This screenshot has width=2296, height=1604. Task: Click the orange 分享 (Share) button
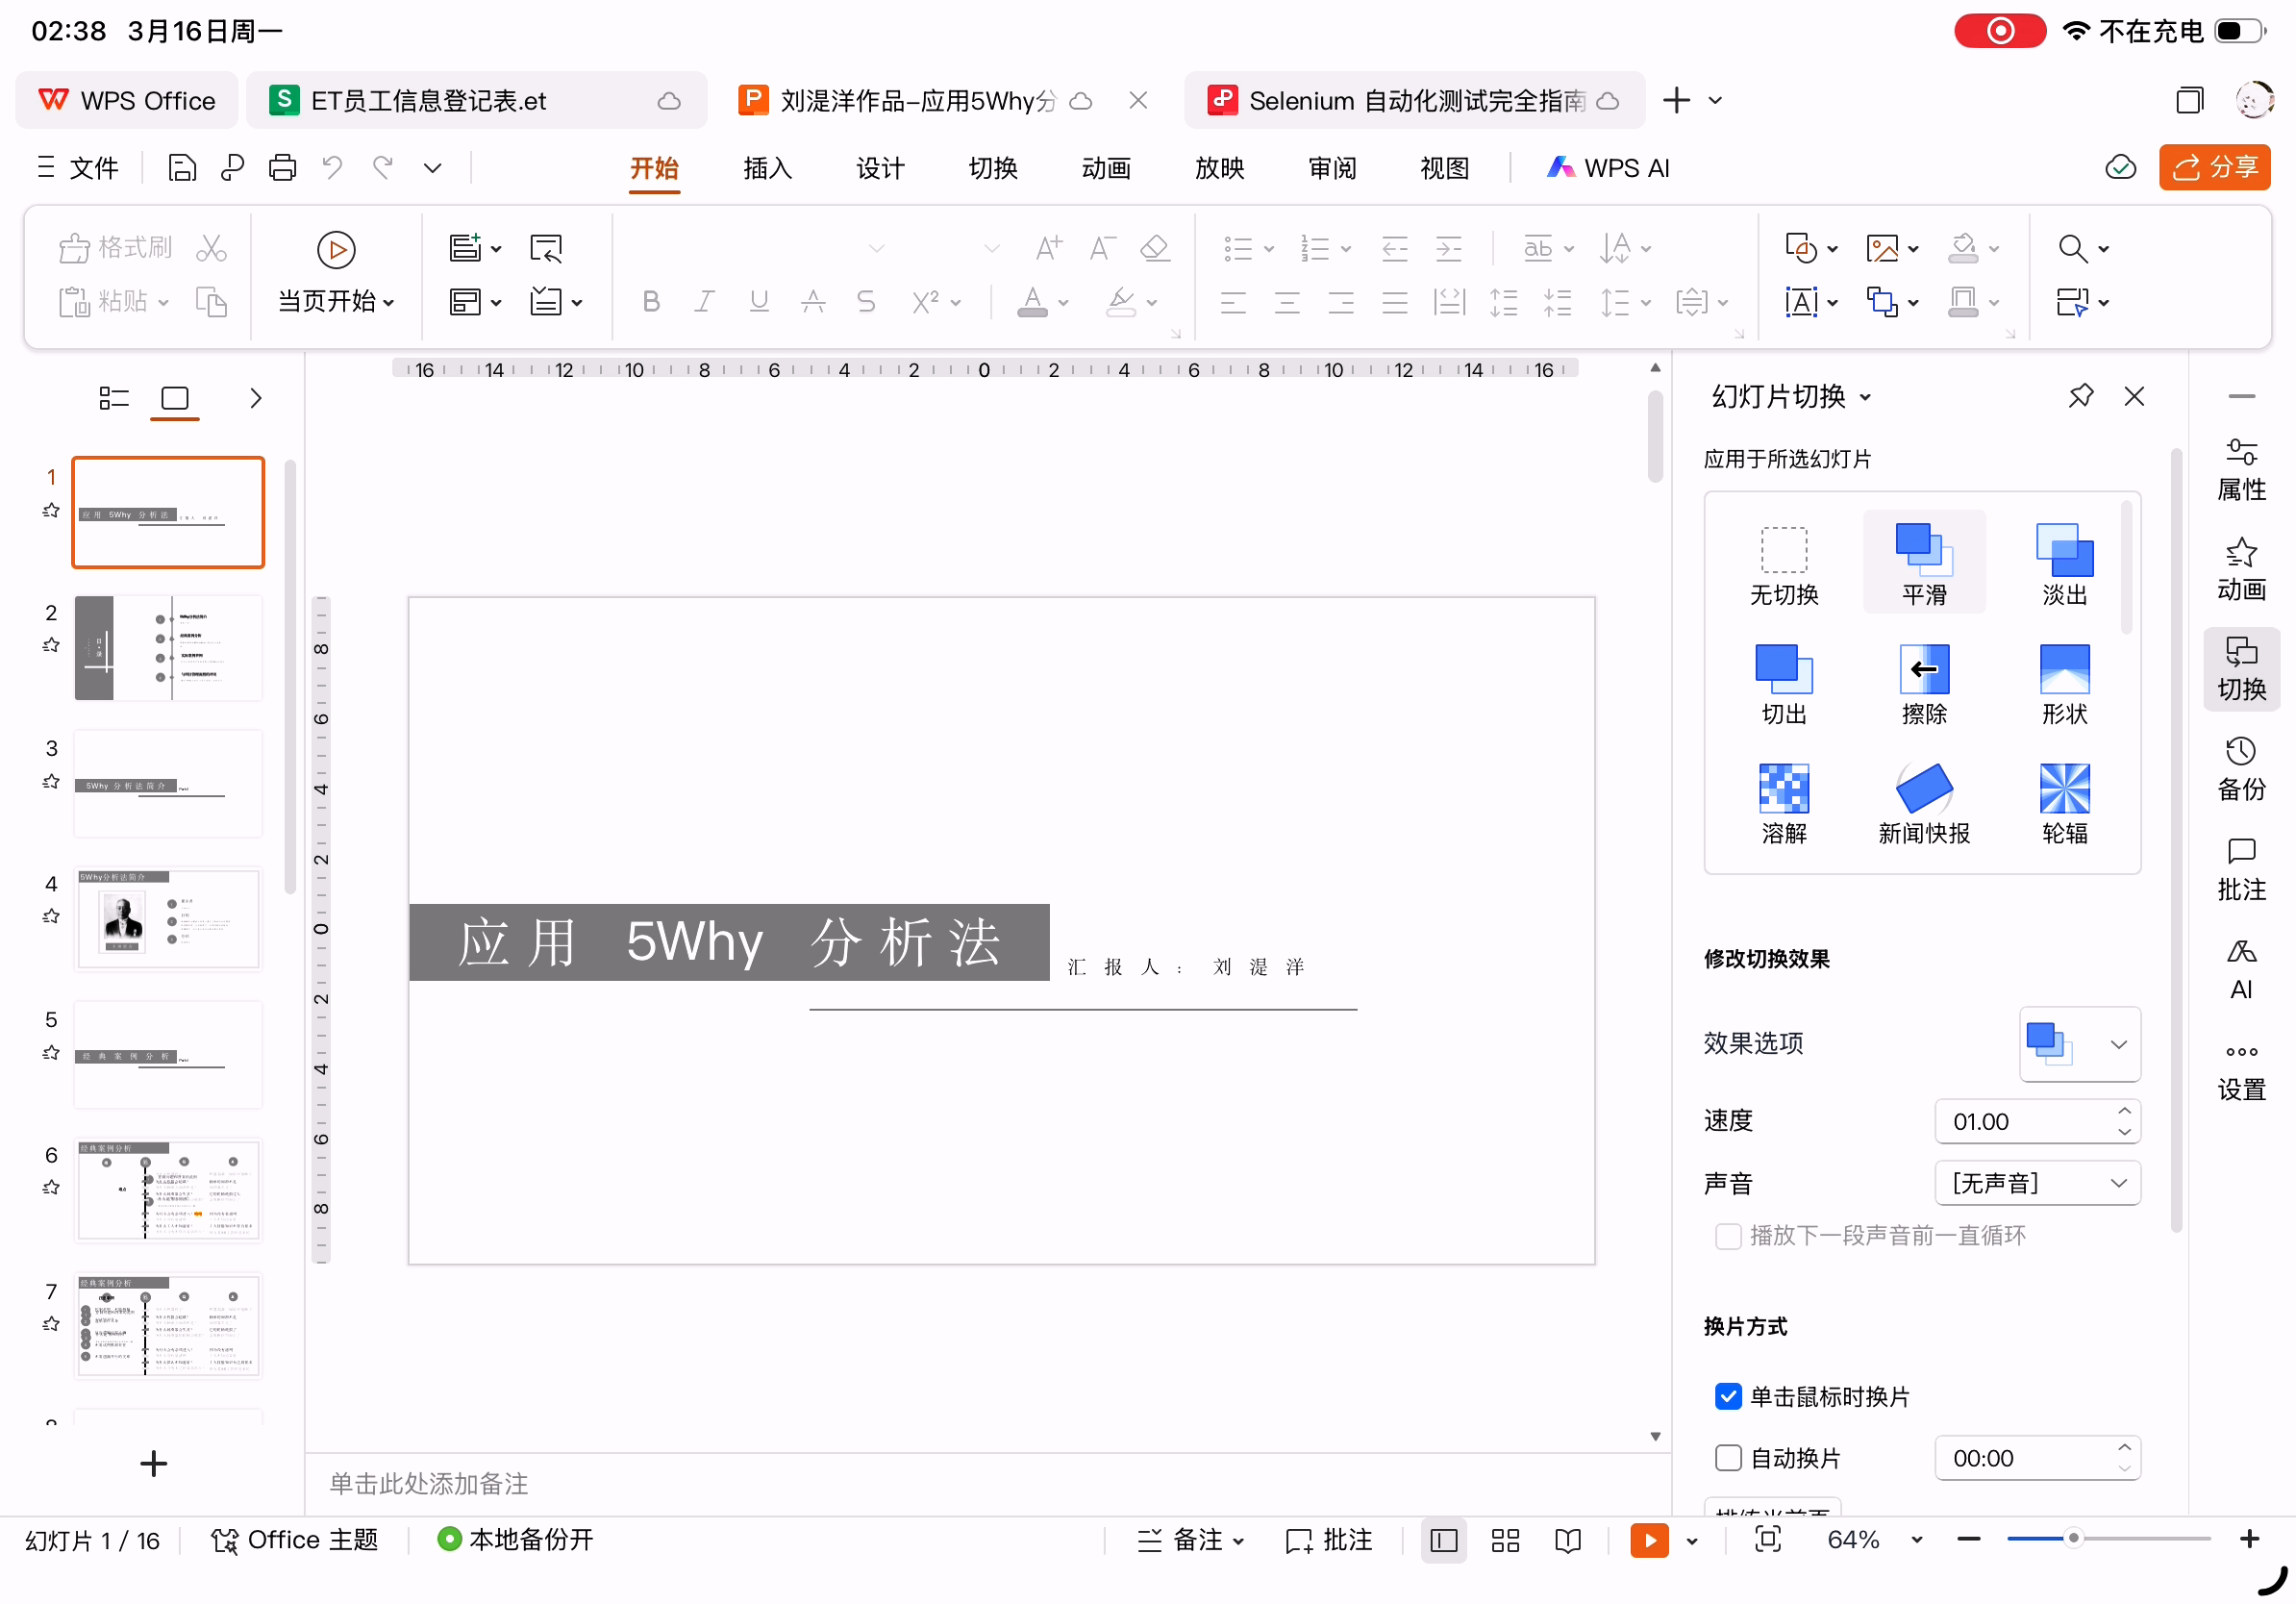tap(2214, 167)
